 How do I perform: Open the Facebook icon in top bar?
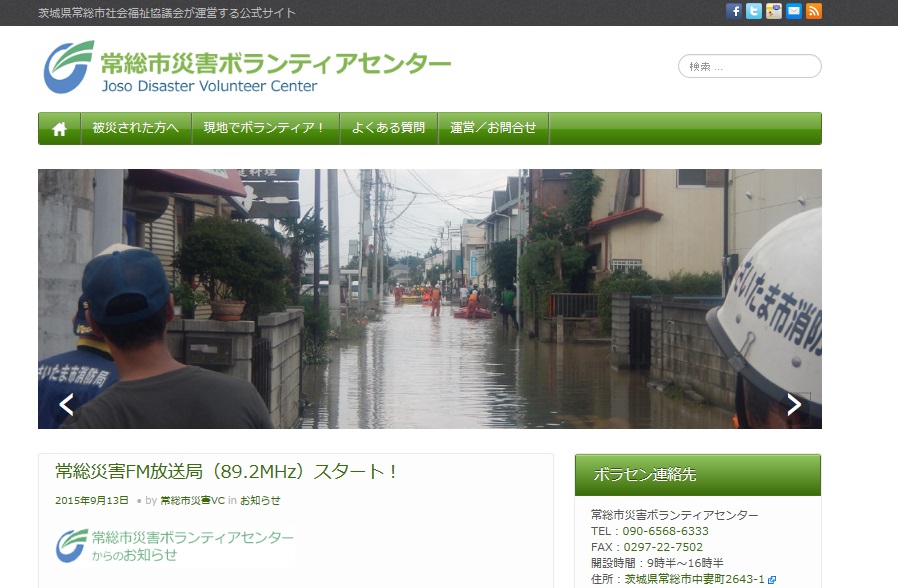coord(734,11)
